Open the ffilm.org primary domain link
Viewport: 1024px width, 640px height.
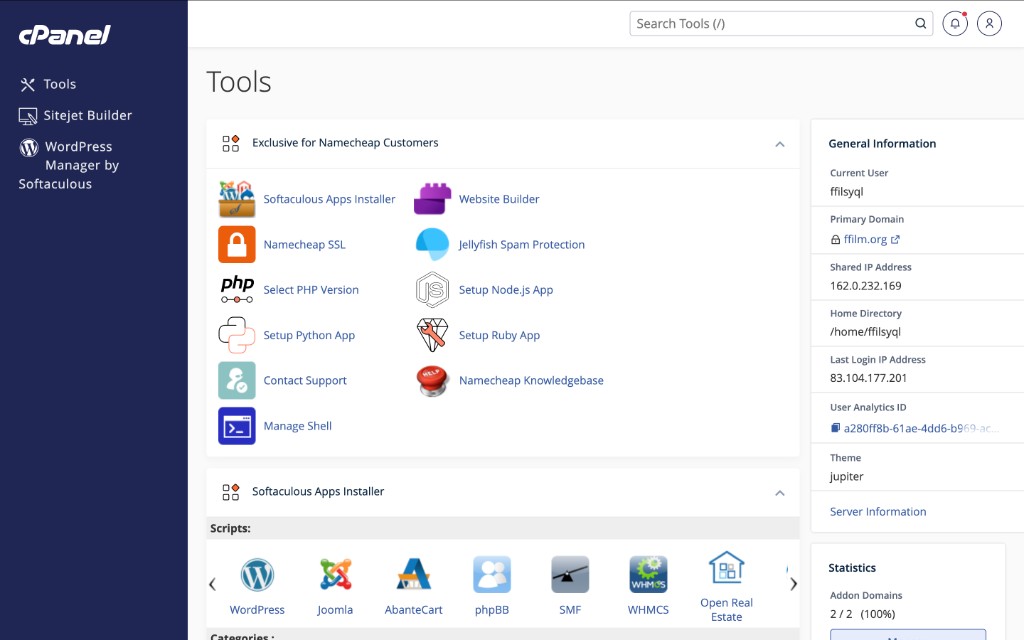point(865,240)
